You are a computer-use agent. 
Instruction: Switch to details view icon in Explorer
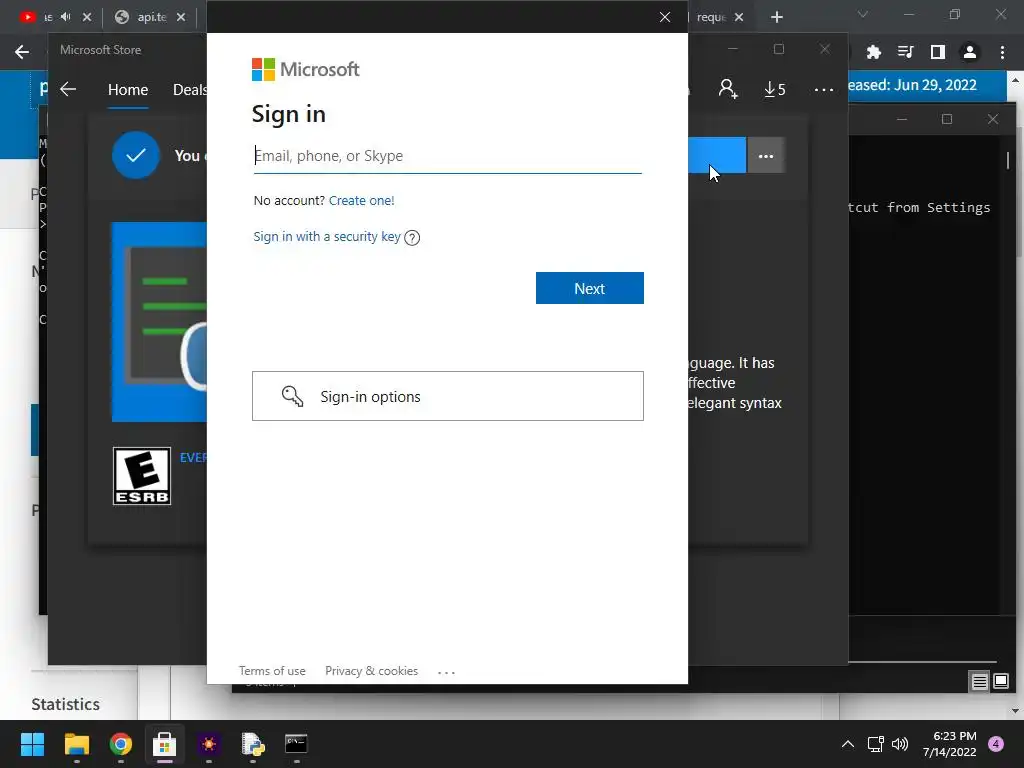pos(980,682)
